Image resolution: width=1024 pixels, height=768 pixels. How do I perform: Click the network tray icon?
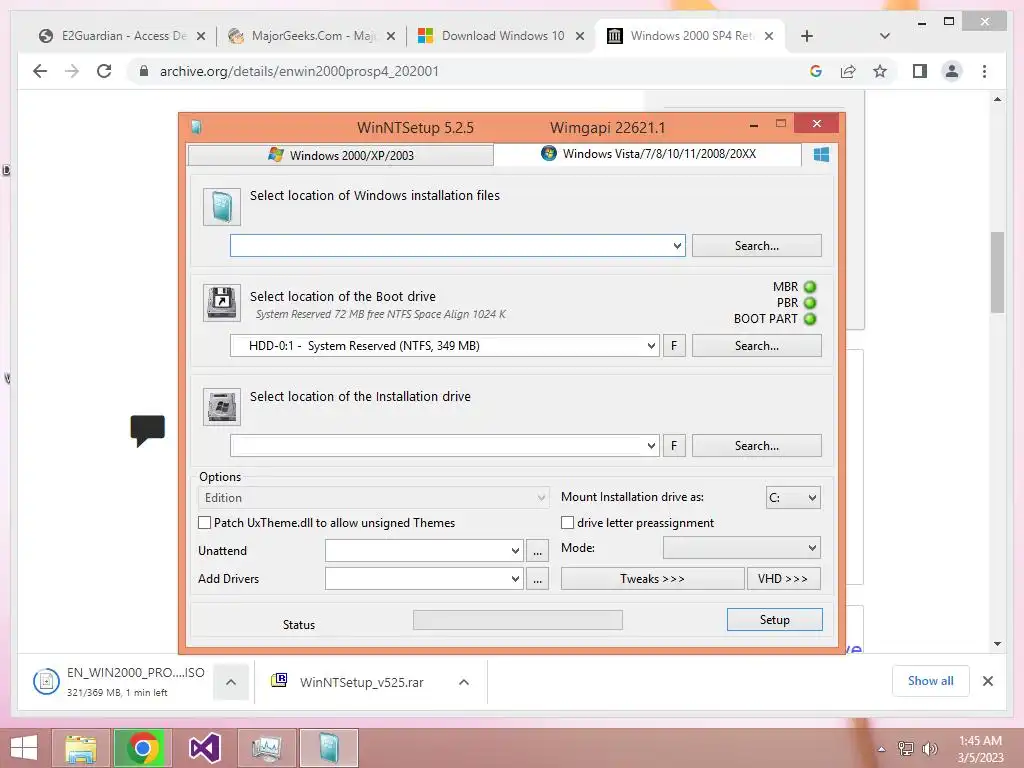[905, 748]
